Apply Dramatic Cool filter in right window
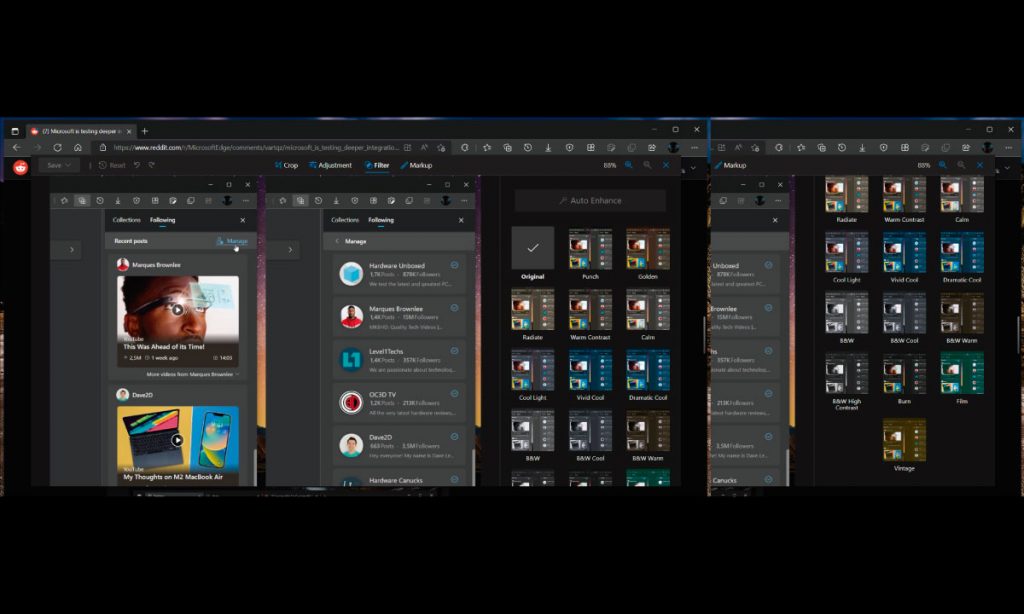 tap(962, 253)
